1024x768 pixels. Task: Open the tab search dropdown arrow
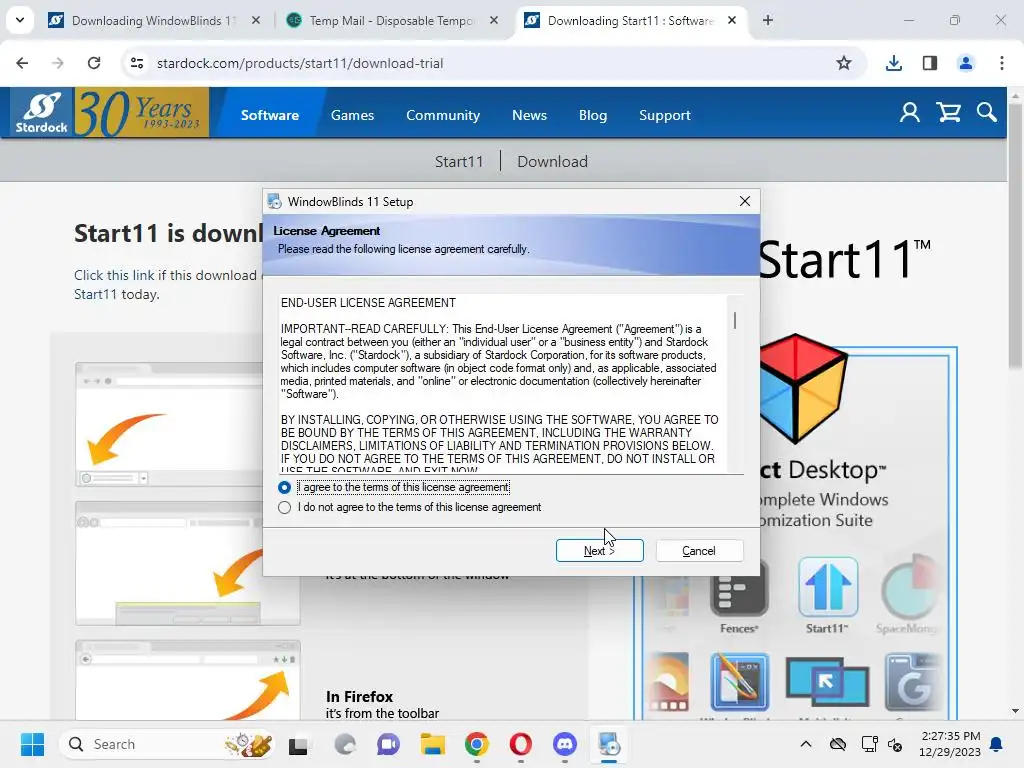pos(20,20)
